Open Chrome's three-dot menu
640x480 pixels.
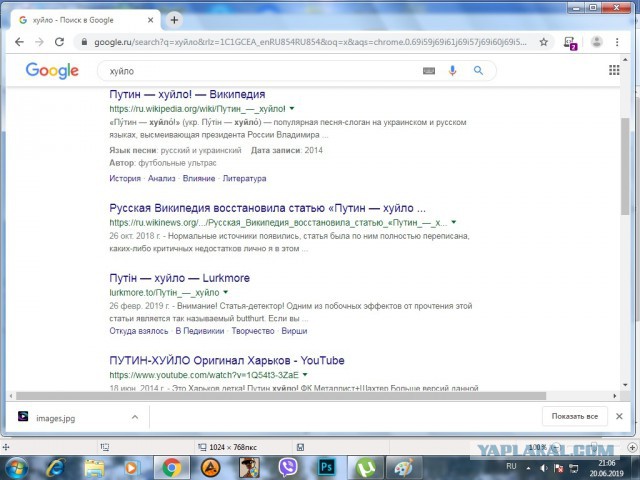617,42
